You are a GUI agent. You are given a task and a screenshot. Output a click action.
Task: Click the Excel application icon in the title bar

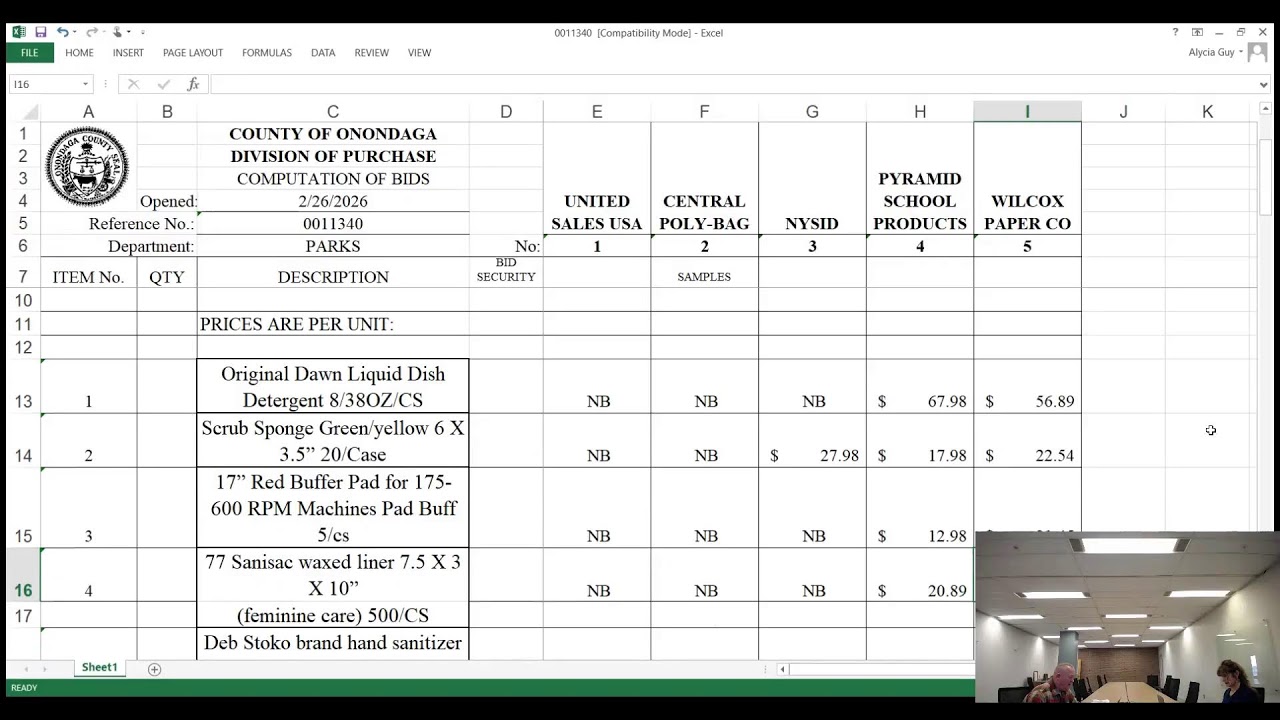[x=19, y=32]
